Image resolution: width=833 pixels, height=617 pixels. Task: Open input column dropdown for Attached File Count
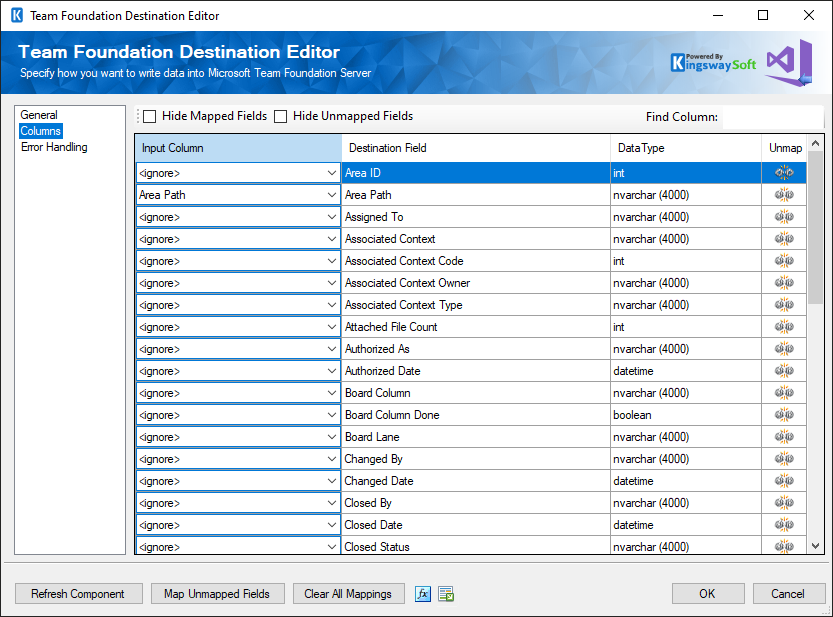pyautogui.click(x=332, y=327)
